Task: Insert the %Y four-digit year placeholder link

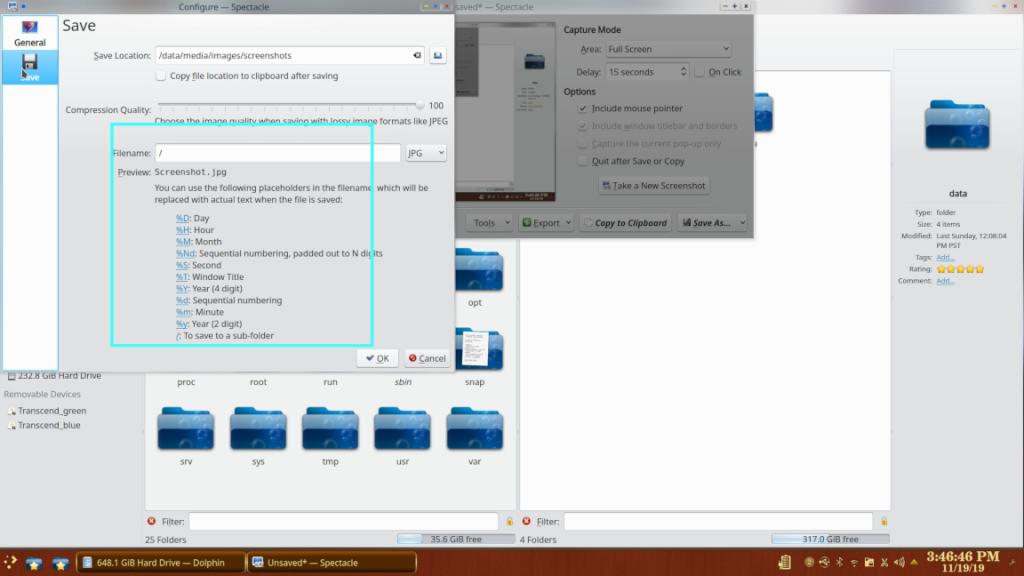Action: point(182,289)
